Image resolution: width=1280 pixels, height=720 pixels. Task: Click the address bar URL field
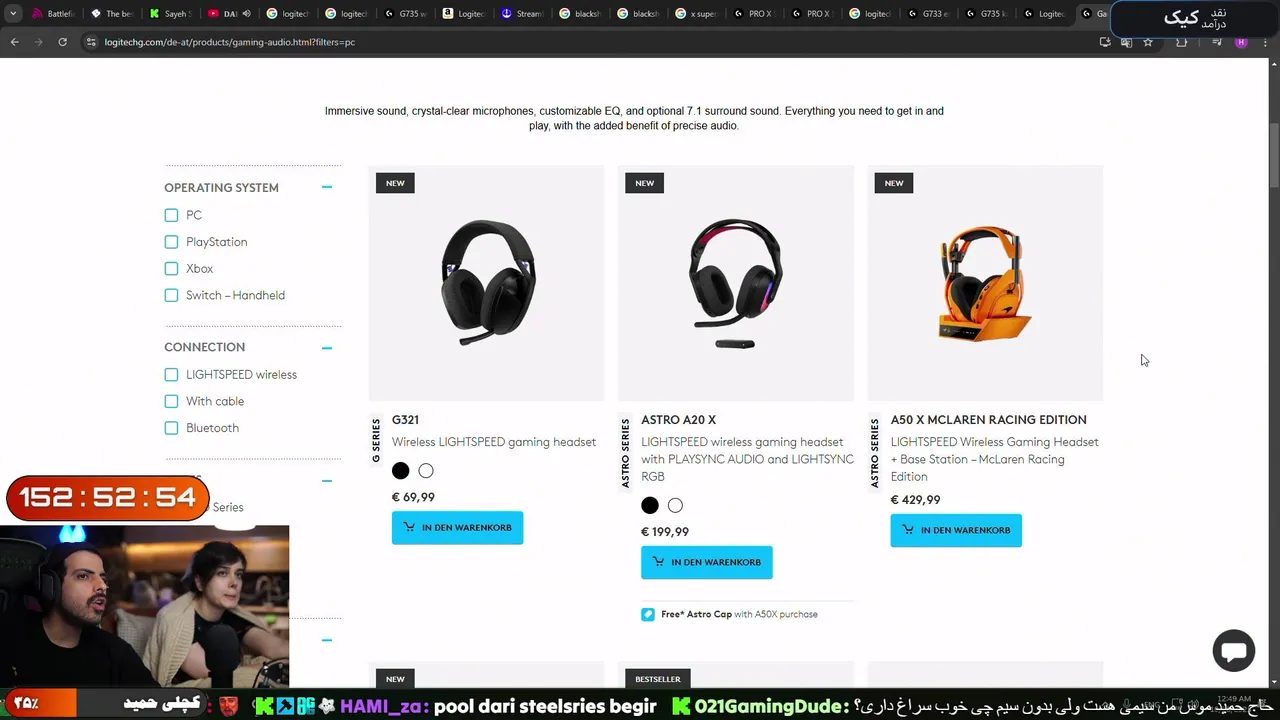[580, 42]
